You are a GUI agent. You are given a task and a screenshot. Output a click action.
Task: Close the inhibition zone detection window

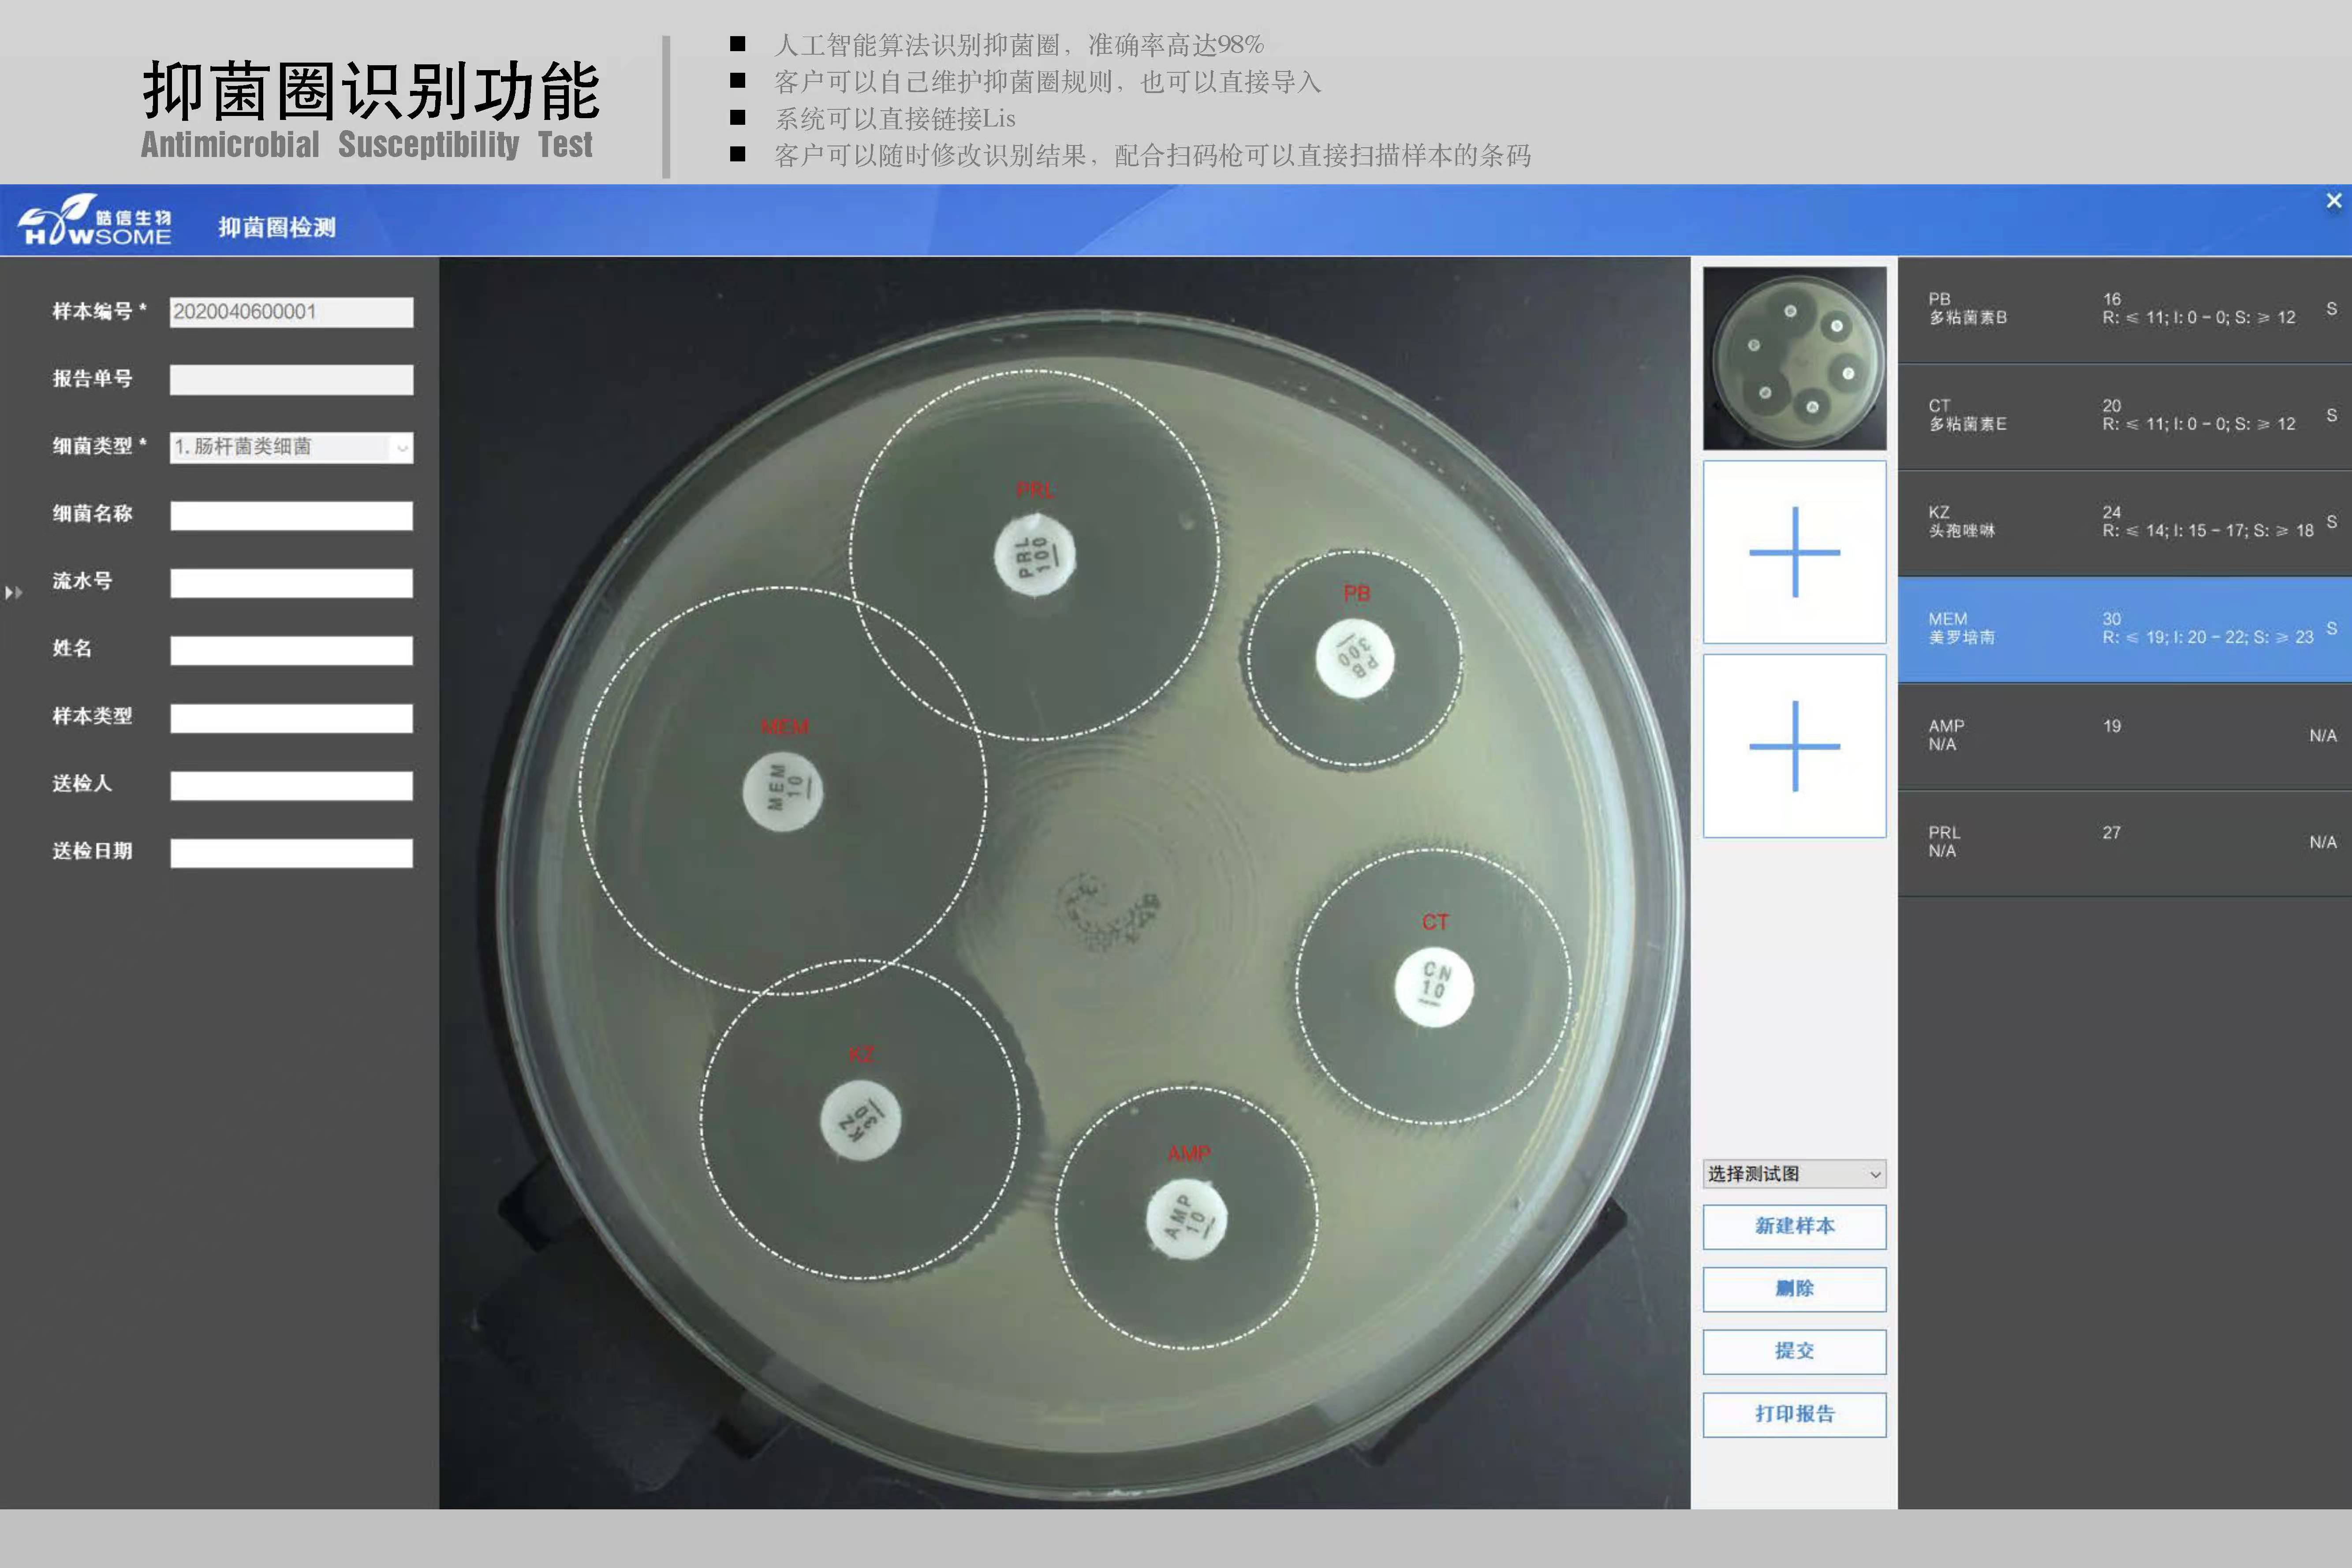pyautogui.click(x=2333, y=201)
